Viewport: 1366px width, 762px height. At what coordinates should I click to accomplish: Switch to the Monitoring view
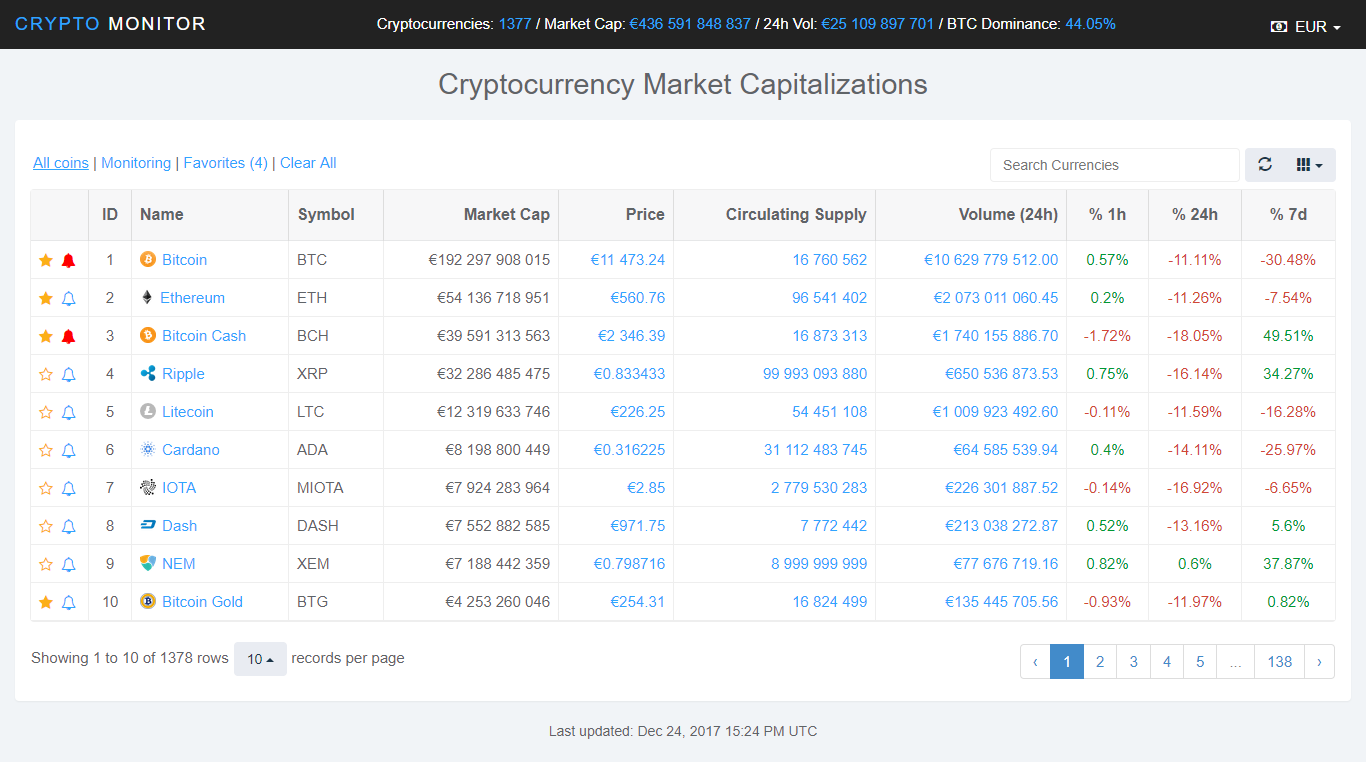coord(136,163)
